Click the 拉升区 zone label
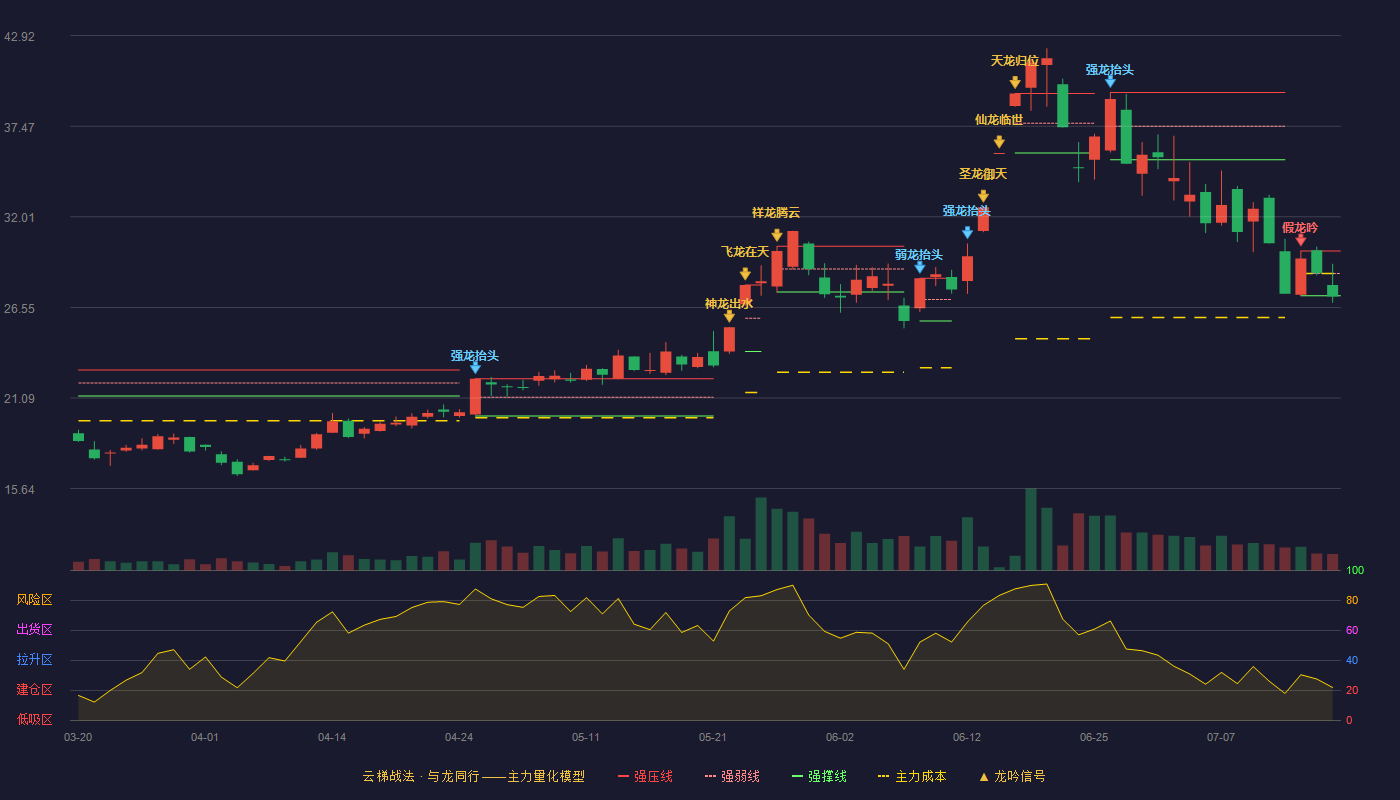 [x=34, y=660]
